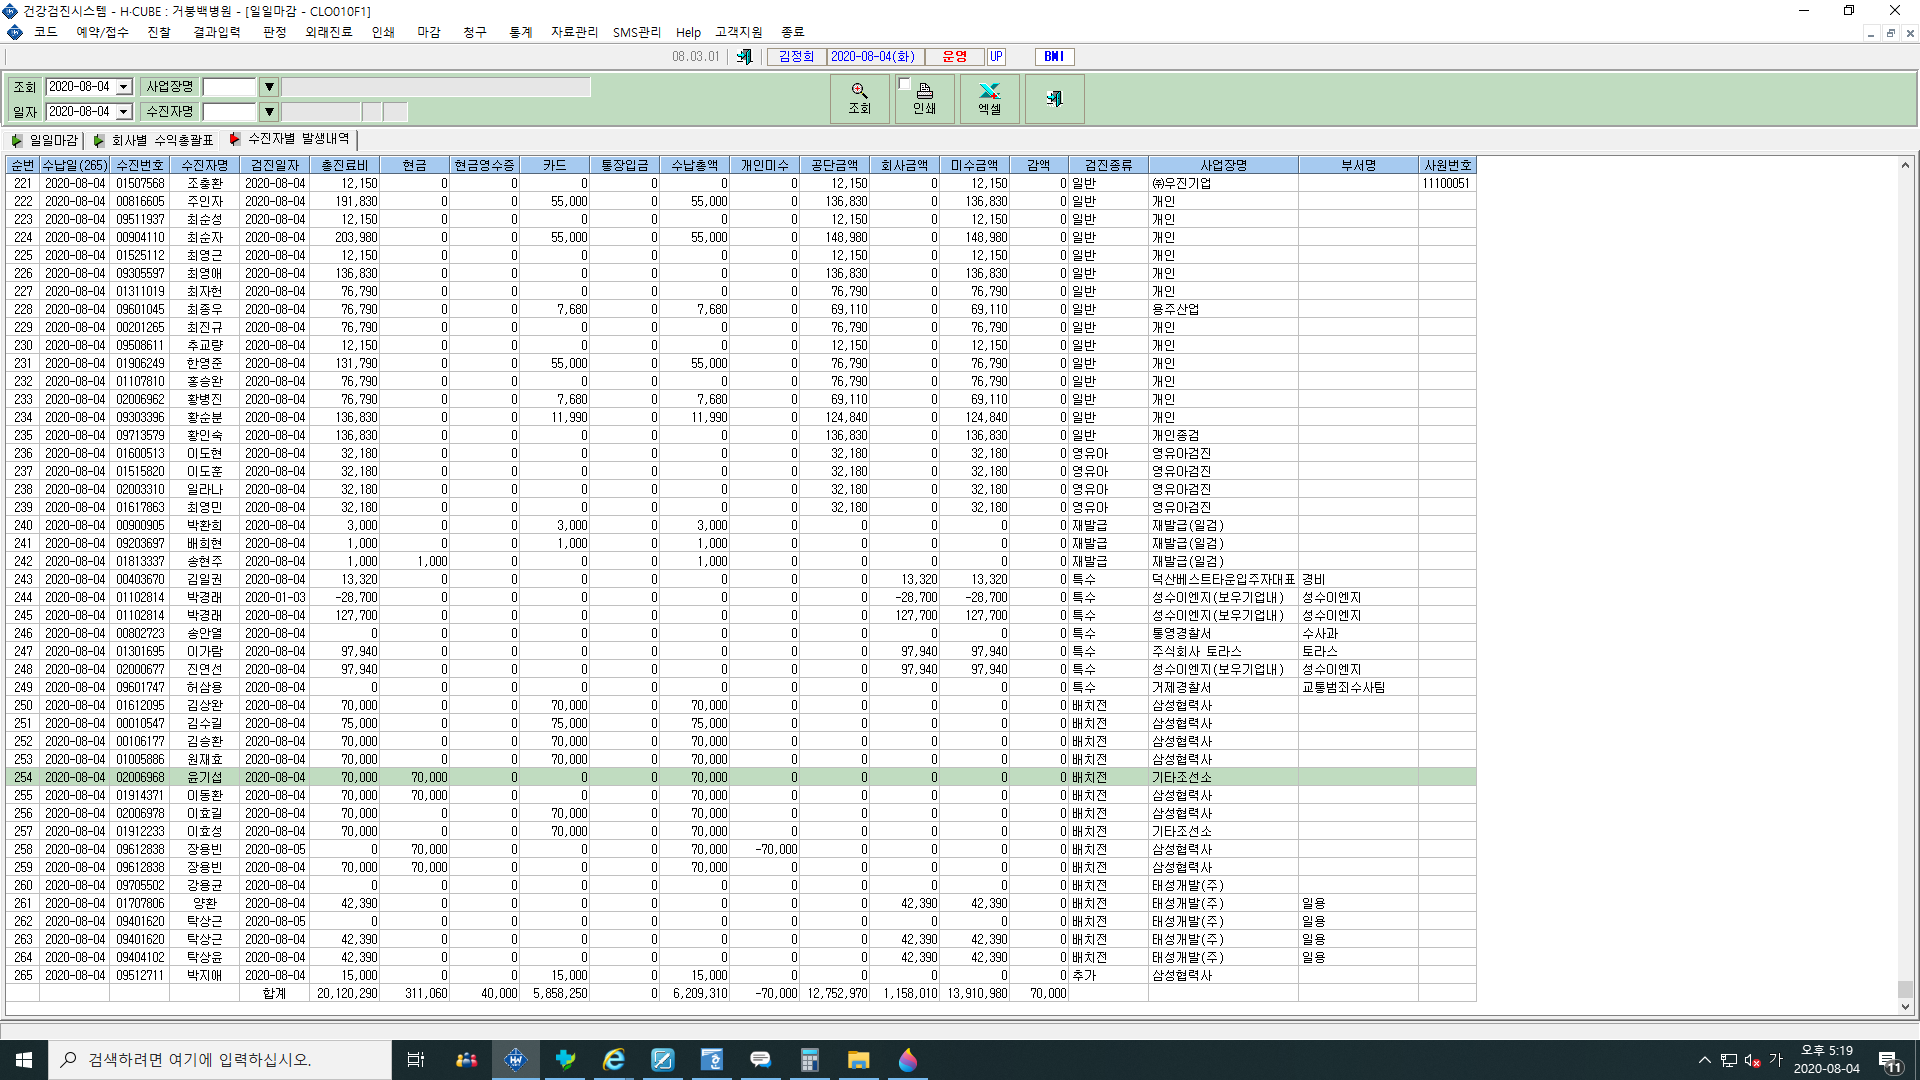Open the 수진자명 dropdown arrow
This screenshot has width=1920, height=1080.
pos(269,112)
